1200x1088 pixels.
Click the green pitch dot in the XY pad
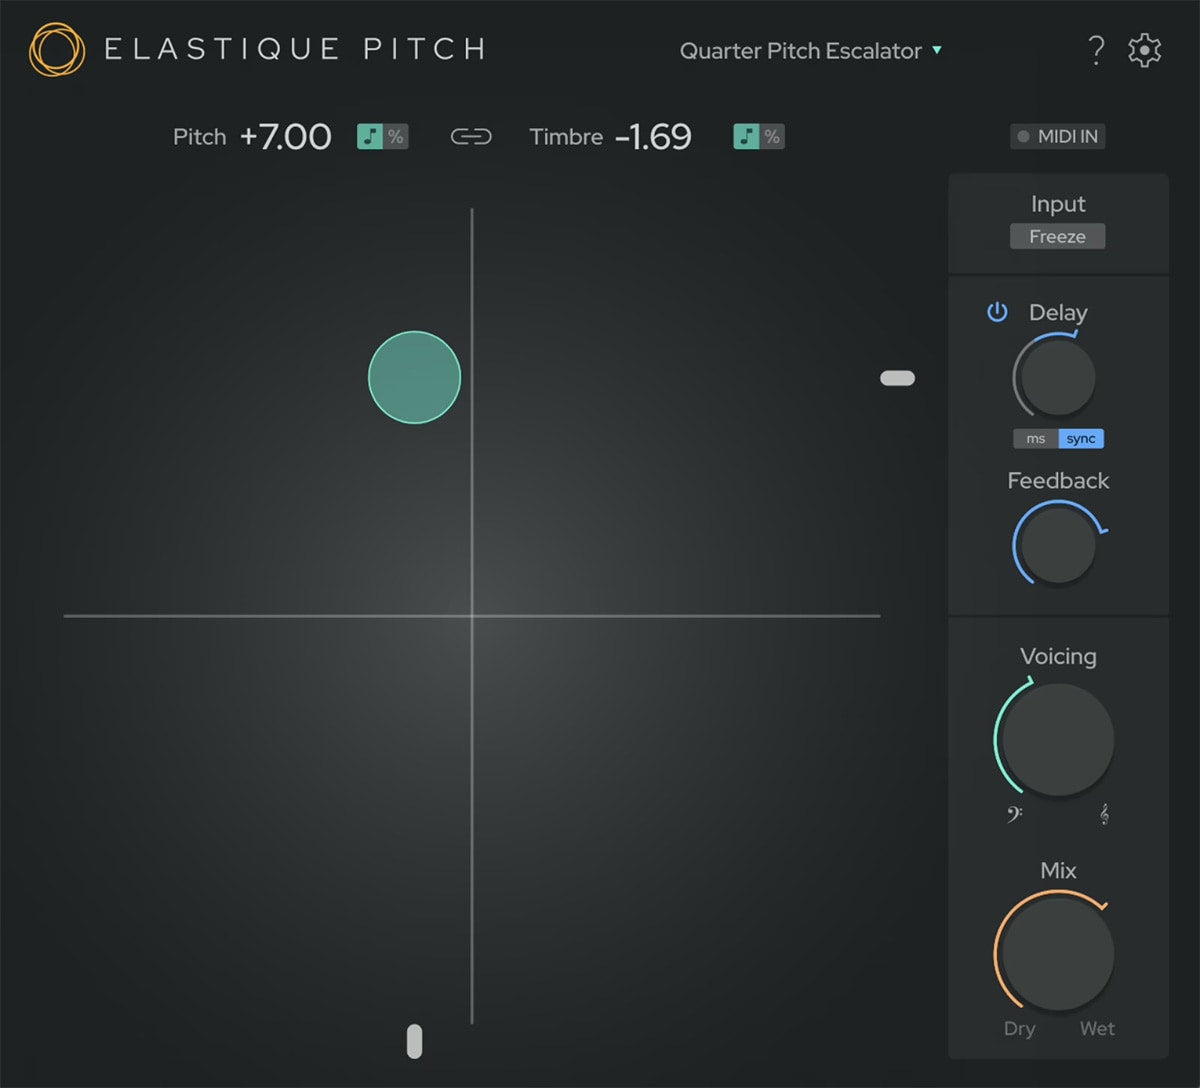[x=414, y=377]
